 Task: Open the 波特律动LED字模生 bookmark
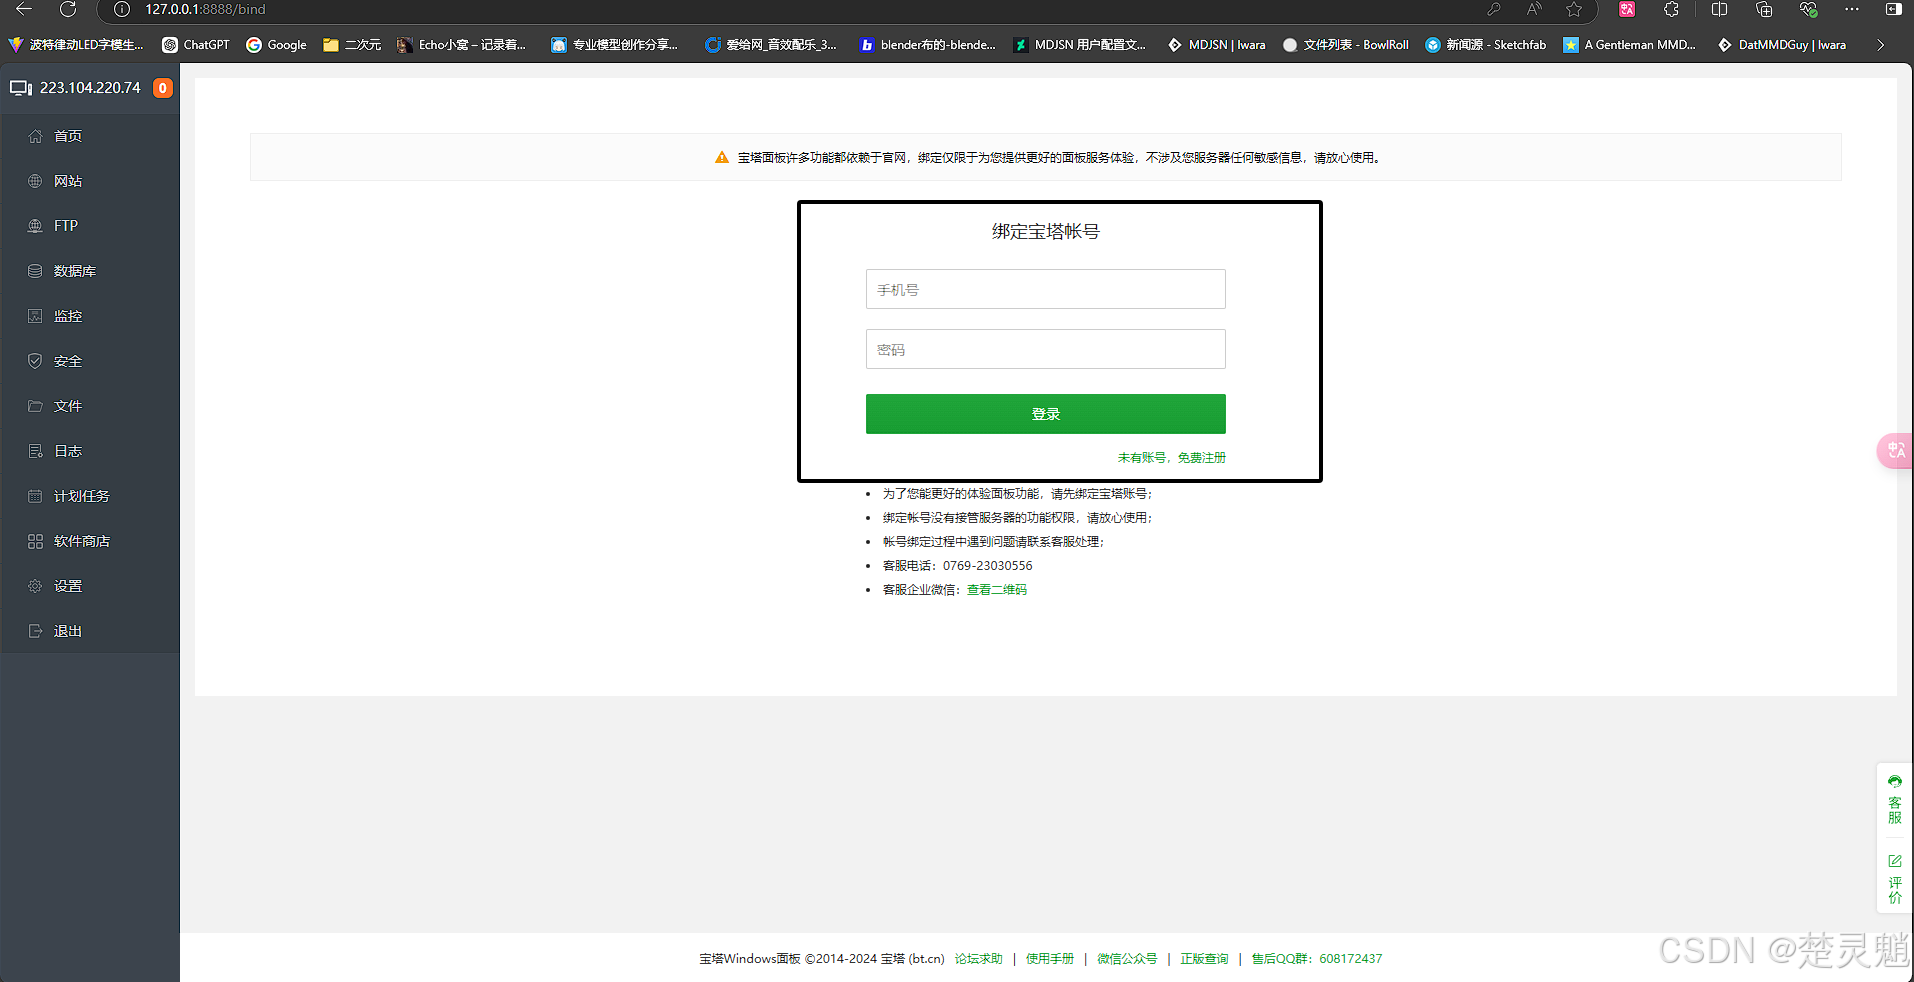75,45
